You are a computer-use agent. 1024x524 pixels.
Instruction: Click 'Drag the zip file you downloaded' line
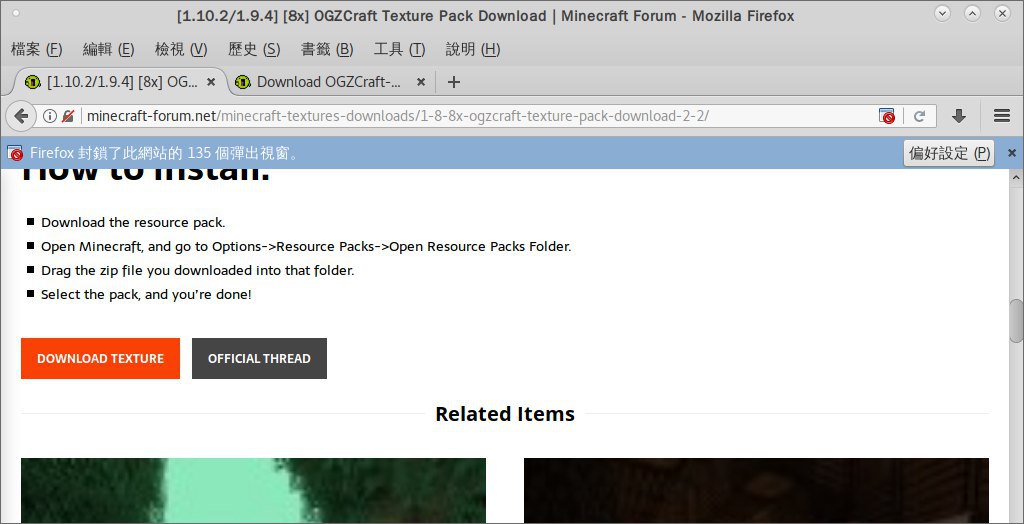(197, 270)
